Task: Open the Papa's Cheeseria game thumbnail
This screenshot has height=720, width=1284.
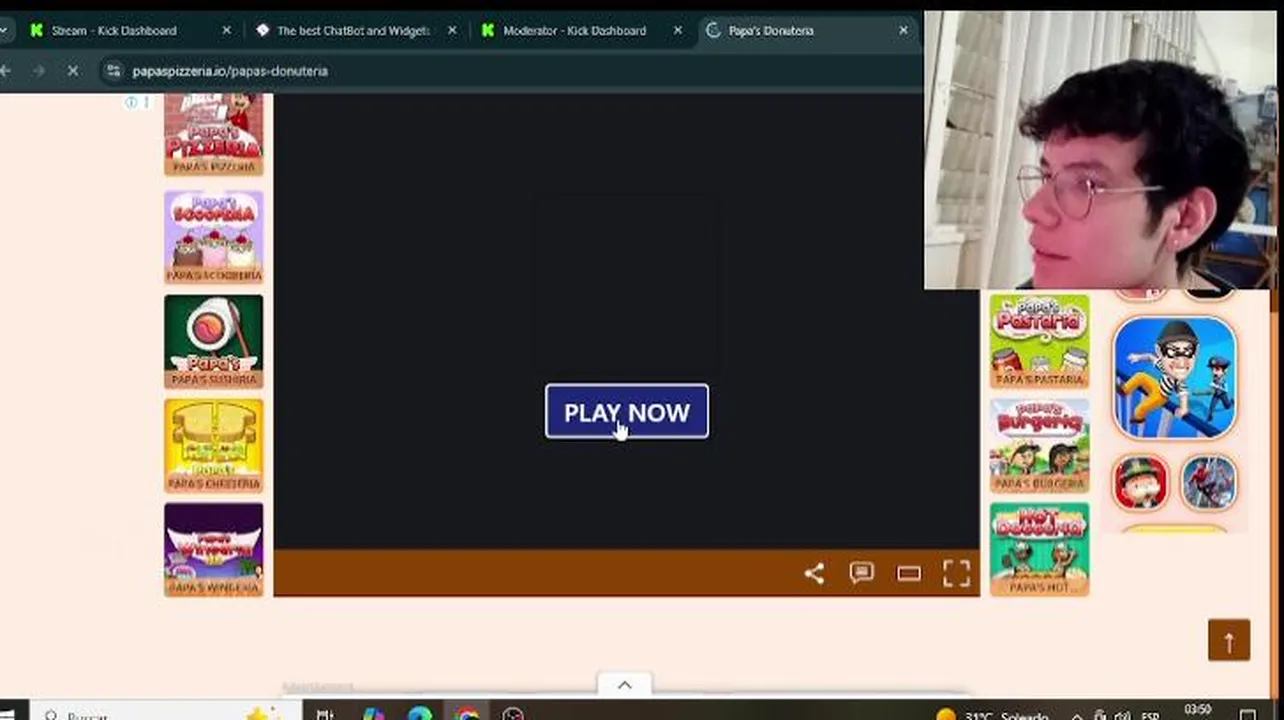Action: [214, 445]
